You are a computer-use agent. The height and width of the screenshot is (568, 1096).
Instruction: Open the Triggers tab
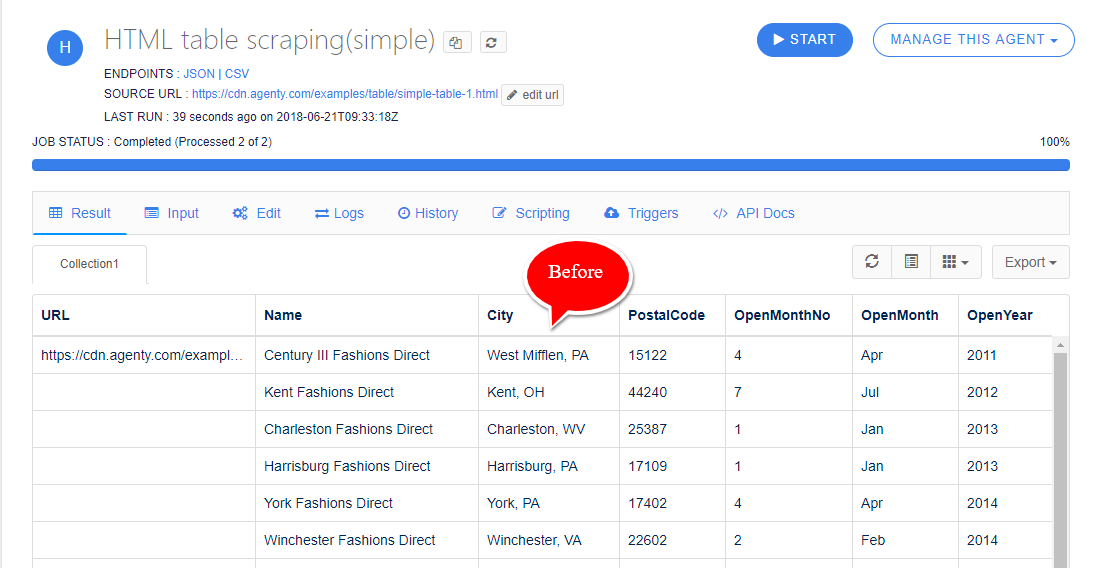642,213
